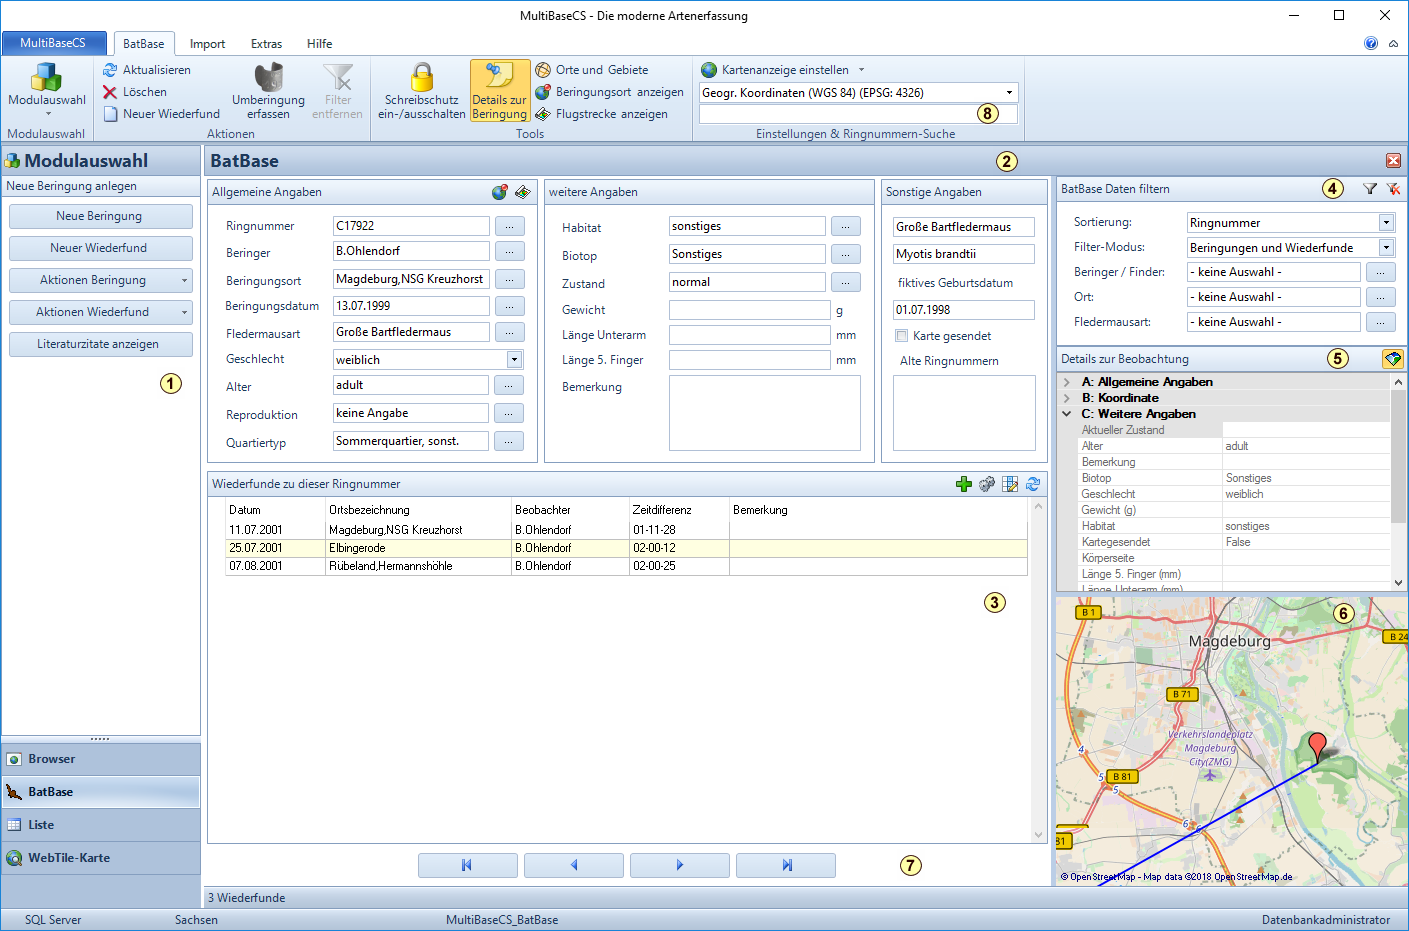Select the WebTile-Karte module in sidebar
Image resolution: width=1409 pixels, height=931 pixels.
101,858
